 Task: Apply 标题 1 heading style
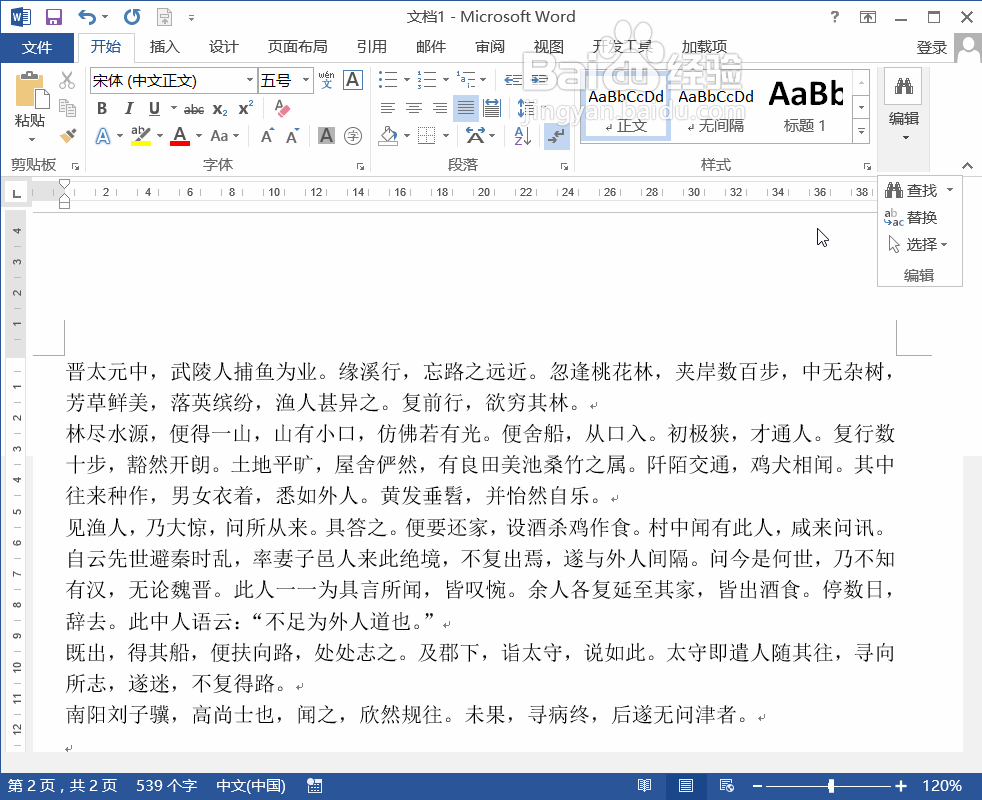pos(805,107)
